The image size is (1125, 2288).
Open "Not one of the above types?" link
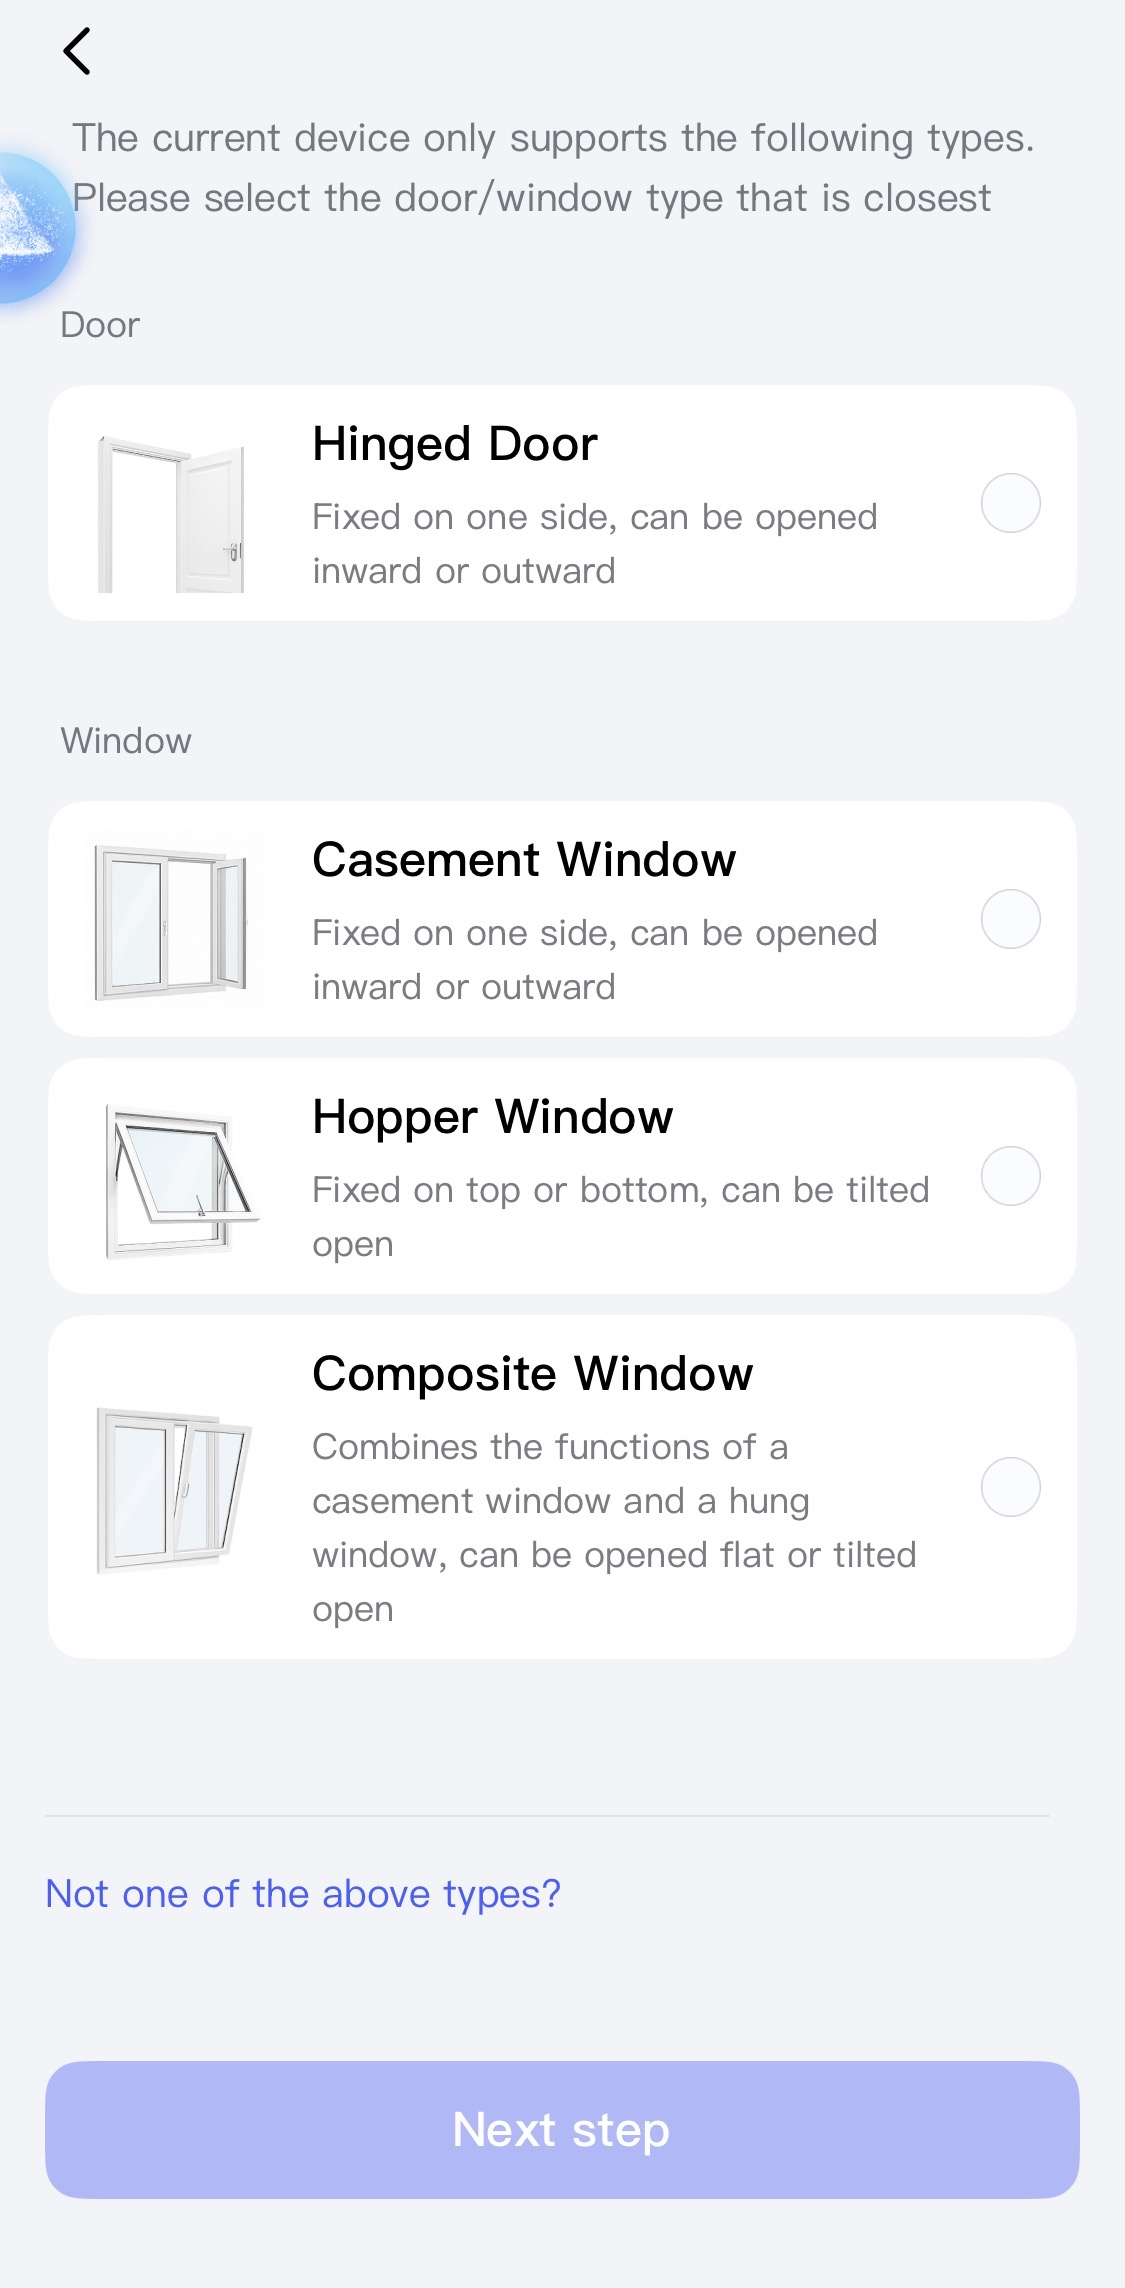303,1894
